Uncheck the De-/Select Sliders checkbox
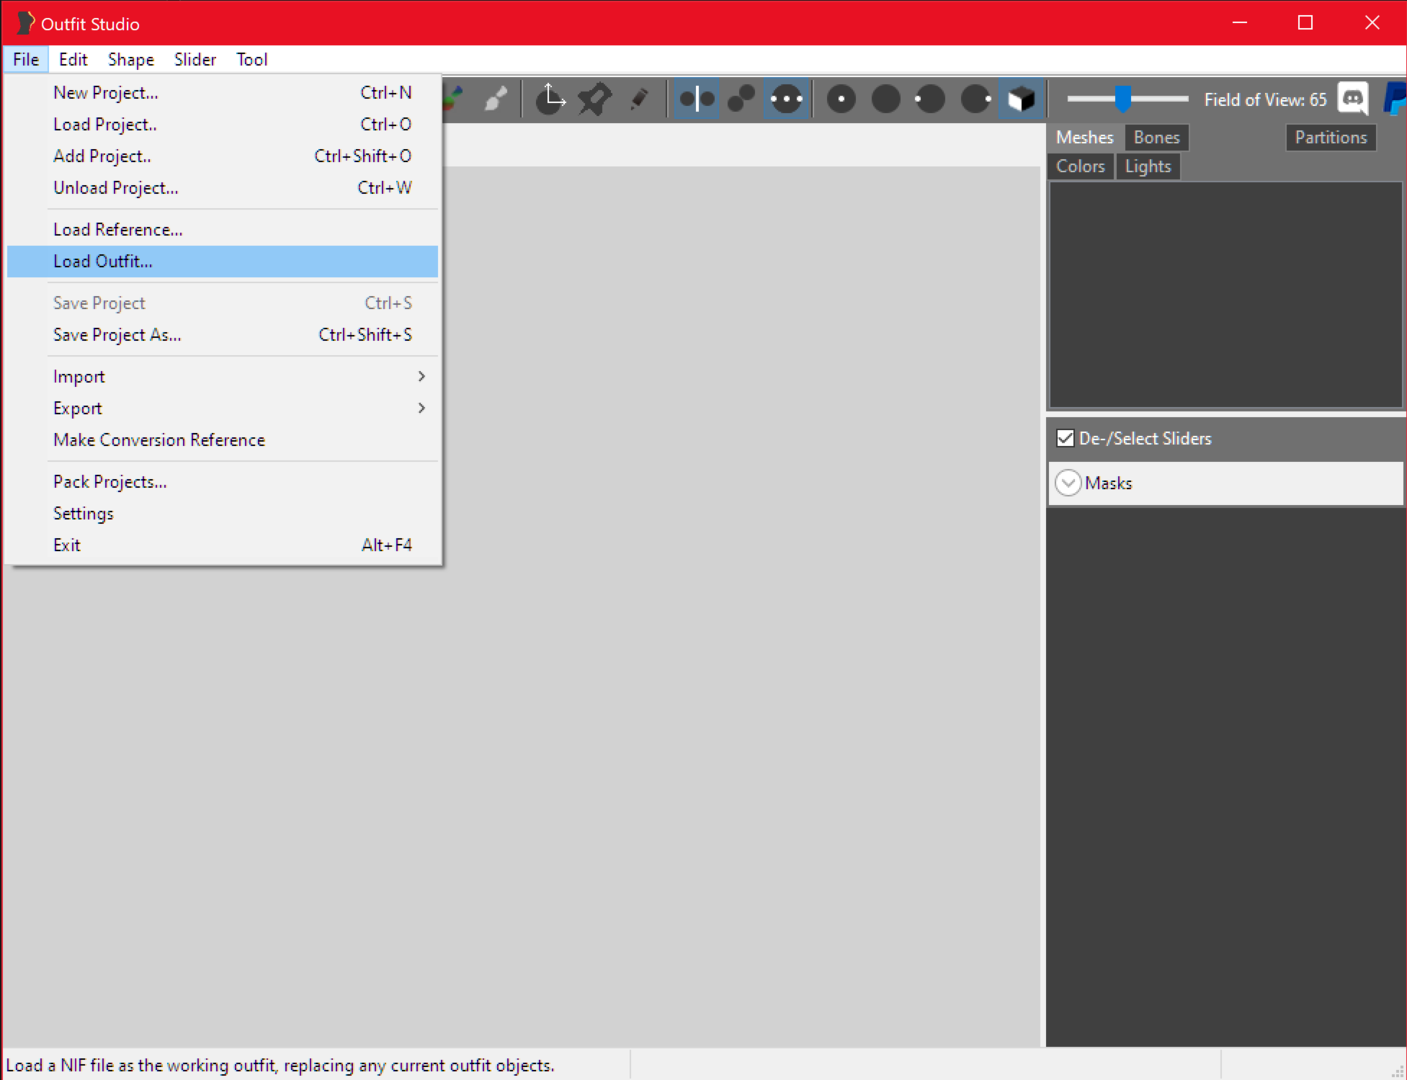 1066,438
